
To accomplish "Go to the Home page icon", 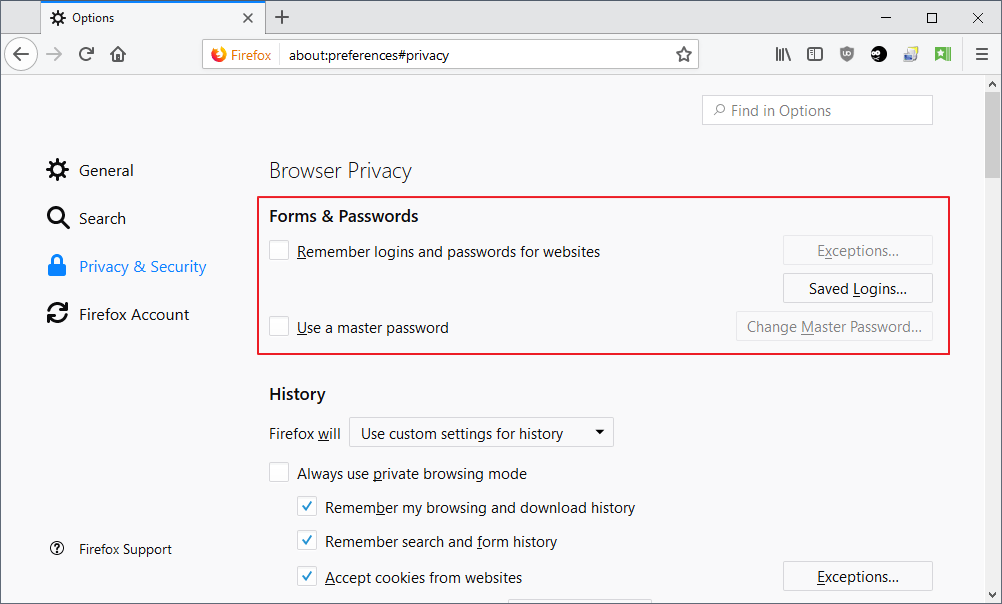I will point(118,54).
